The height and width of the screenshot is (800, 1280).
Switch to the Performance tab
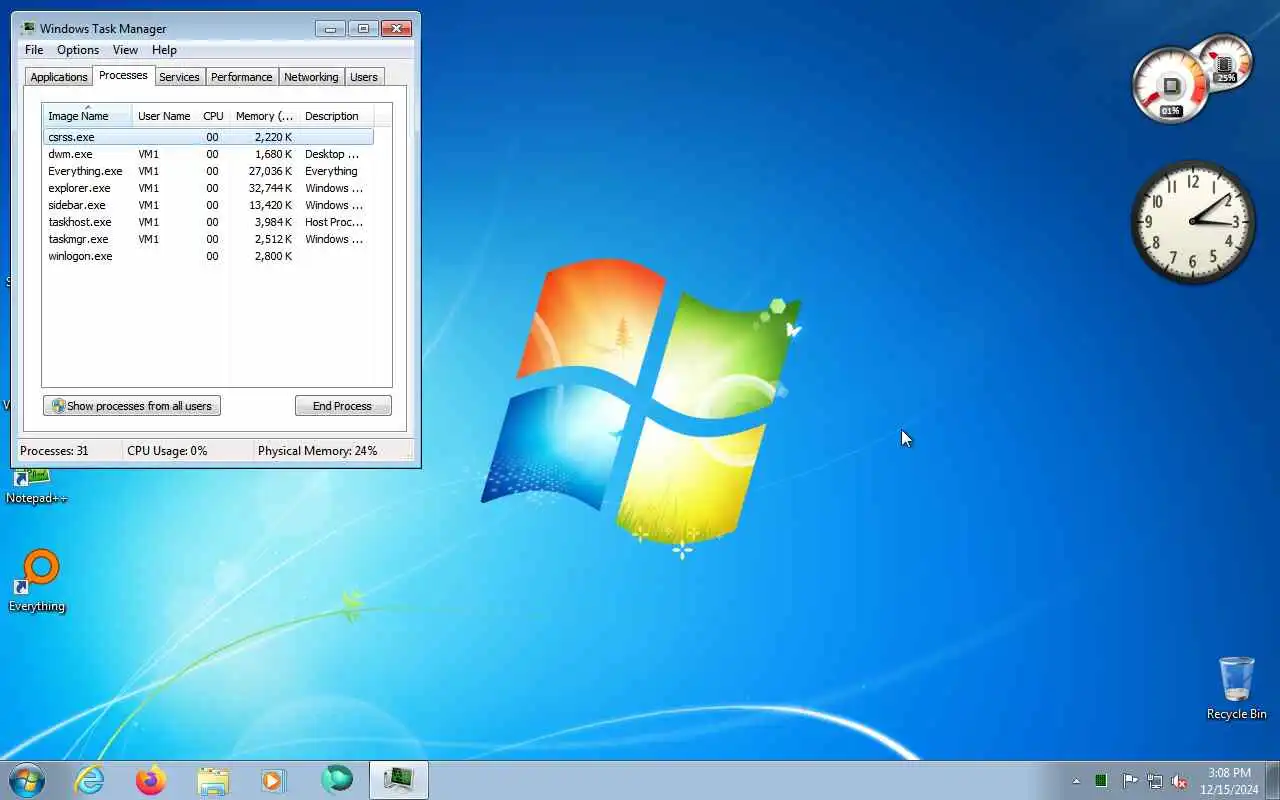tap(241, 77)
